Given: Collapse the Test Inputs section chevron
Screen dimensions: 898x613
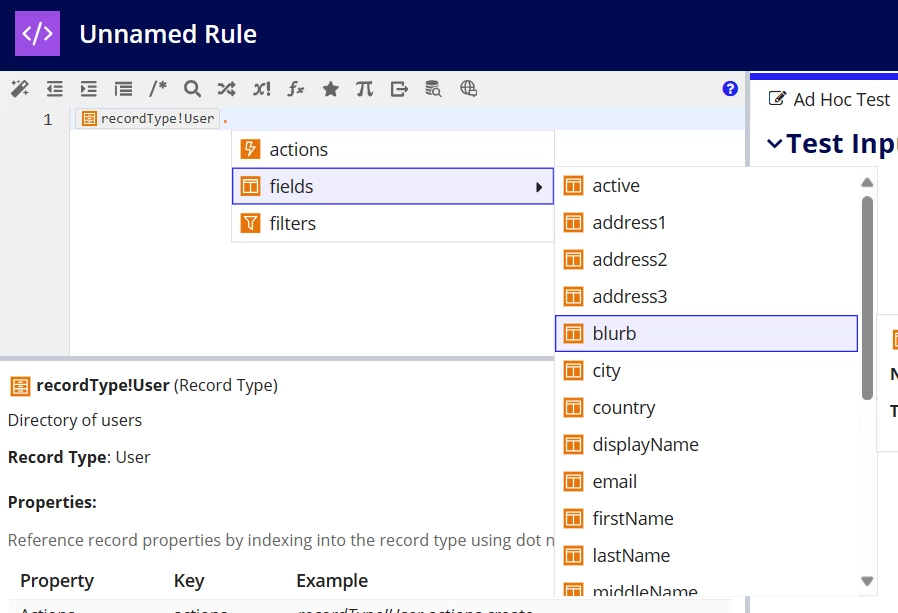Looking at the screenshot, I should [x=774, y=143].
